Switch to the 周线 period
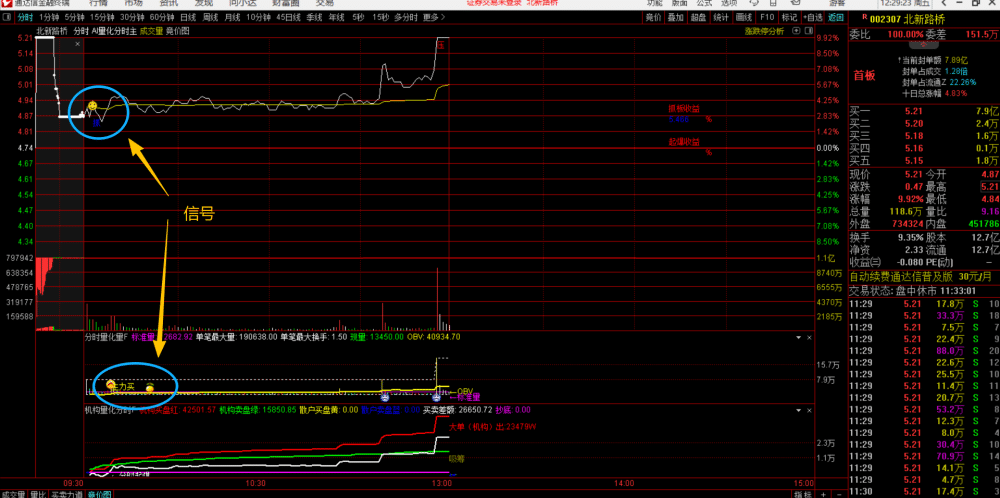 coord(210,17)
